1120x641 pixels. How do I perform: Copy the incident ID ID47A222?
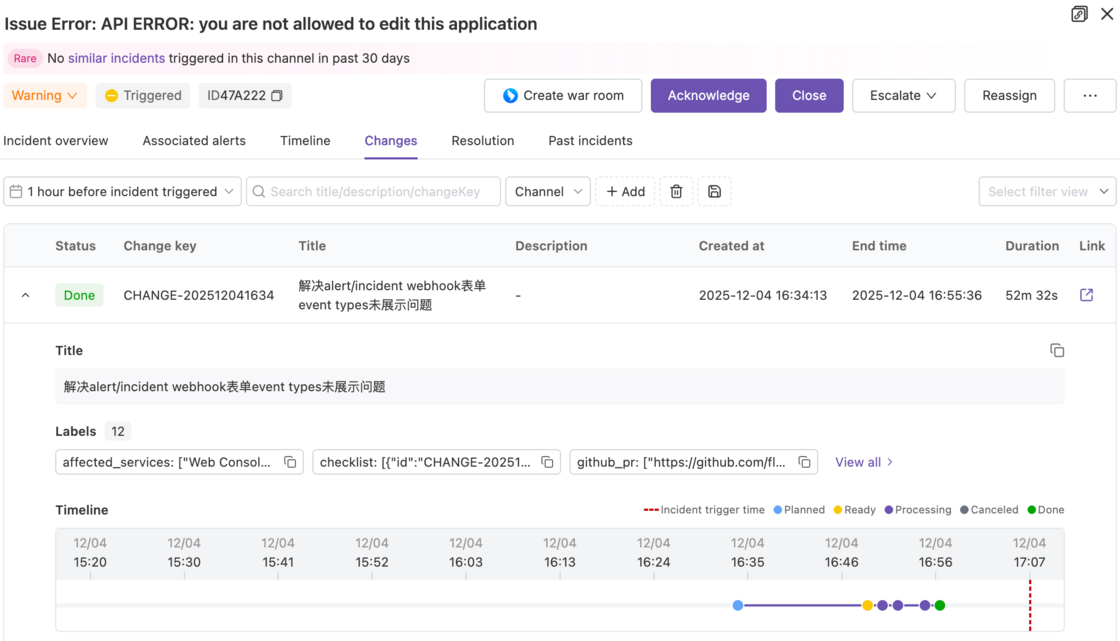(x=277, y=96)
